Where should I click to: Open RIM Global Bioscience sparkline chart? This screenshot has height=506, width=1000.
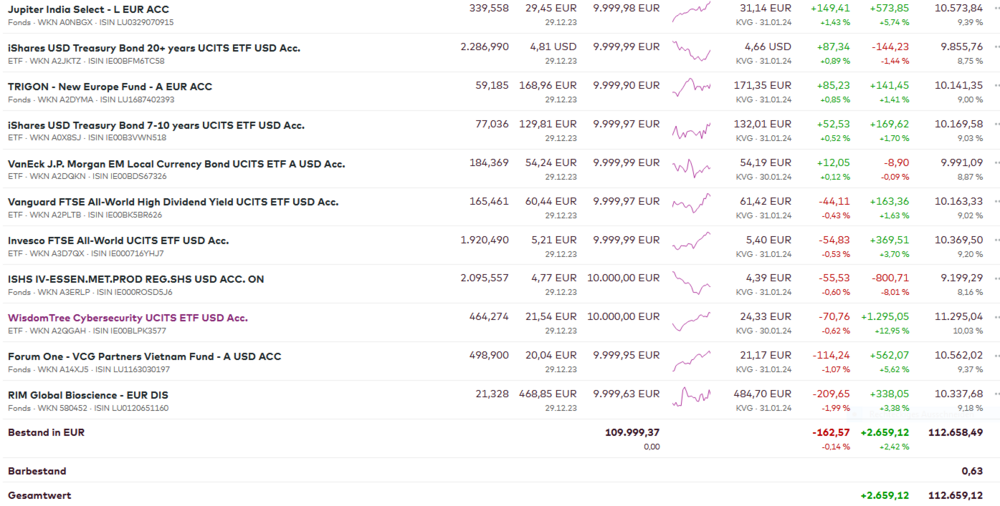[x=691, y=399]
